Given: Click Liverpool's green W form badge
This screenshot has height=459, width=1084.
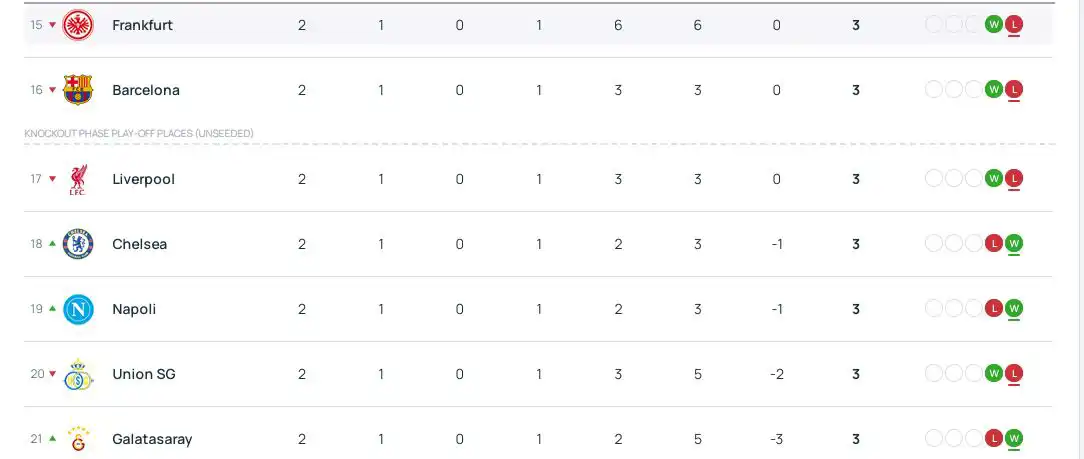Looking at the screenshot, I should [x=994, y=179].
